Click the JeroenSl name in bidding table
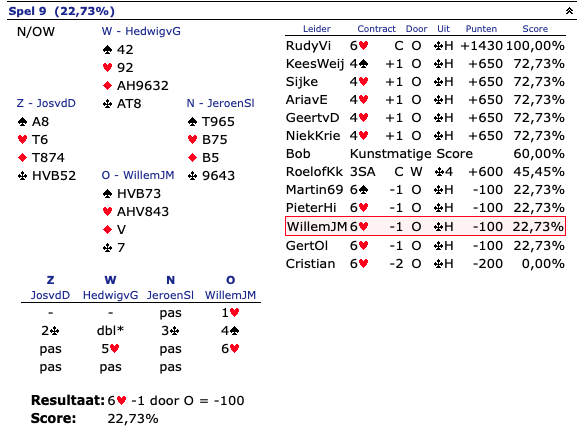 point(170,295)
